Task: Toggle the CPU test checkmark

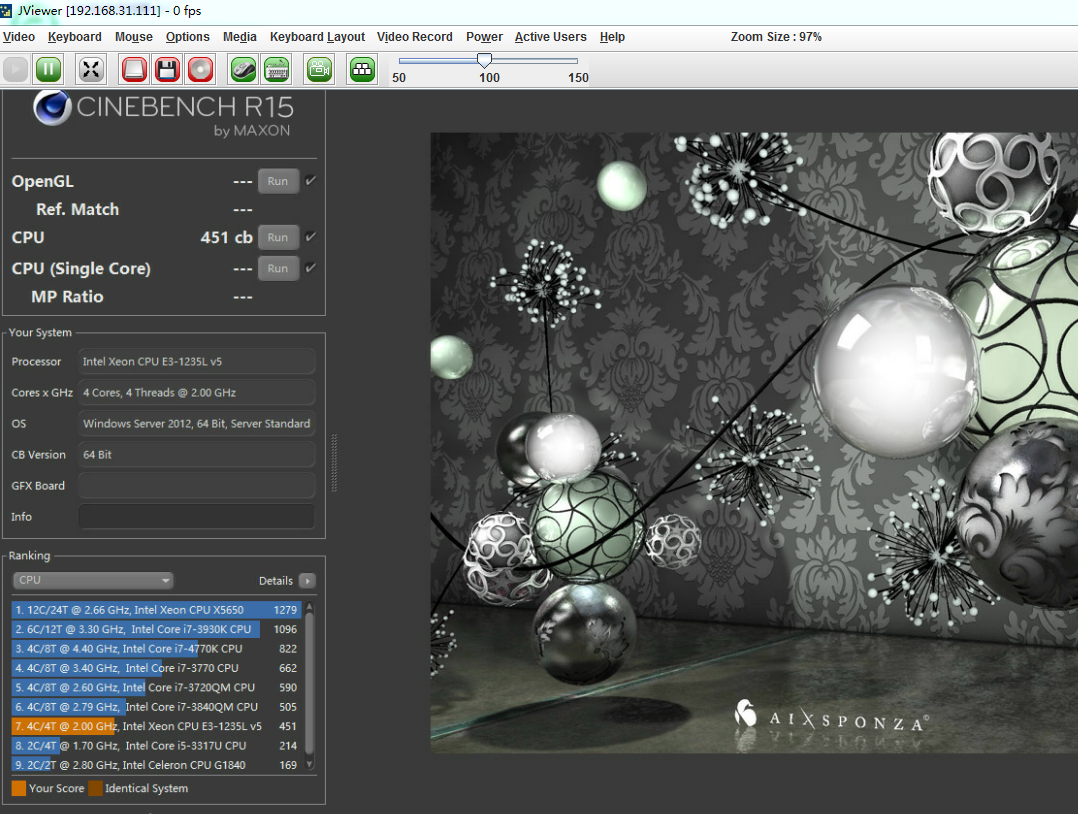Action: click(311, 237)
